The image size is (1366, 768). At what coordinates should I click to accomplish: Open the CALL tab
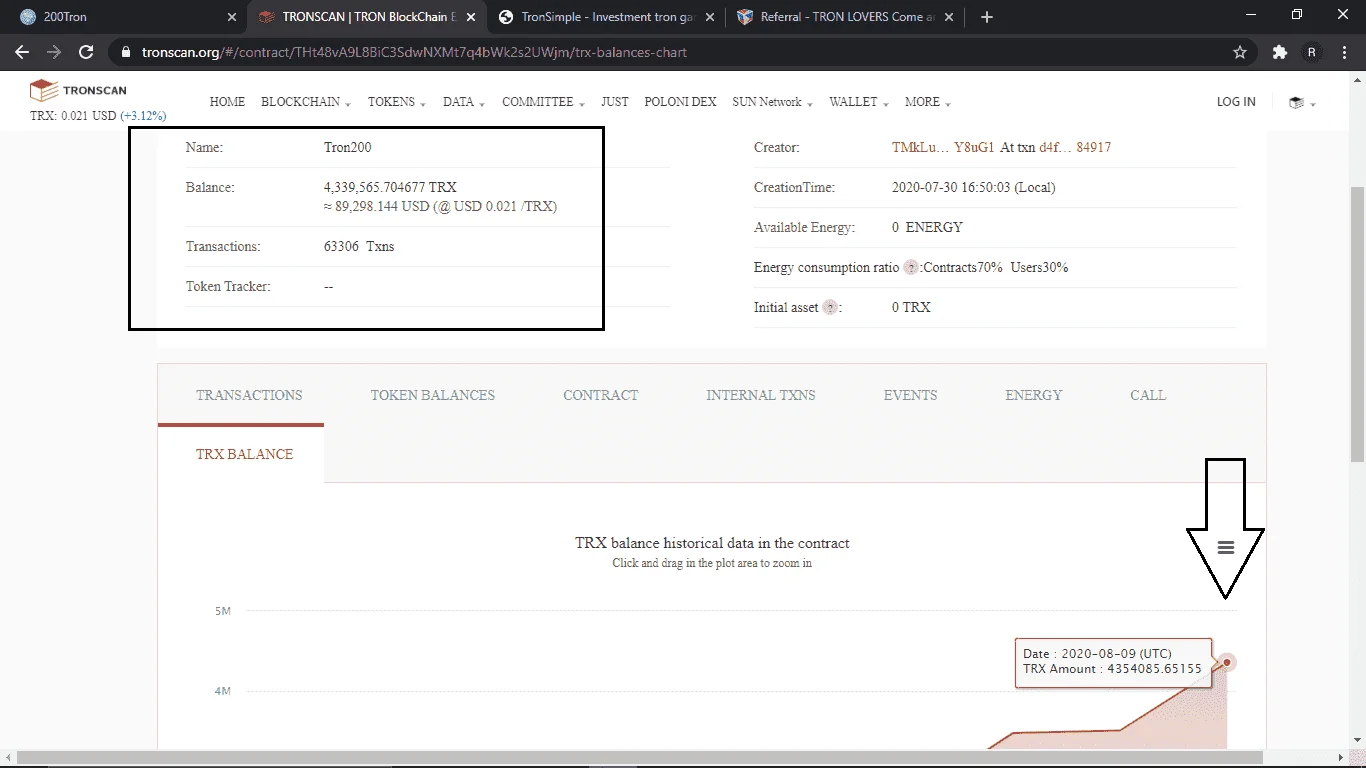point(1148,395)
